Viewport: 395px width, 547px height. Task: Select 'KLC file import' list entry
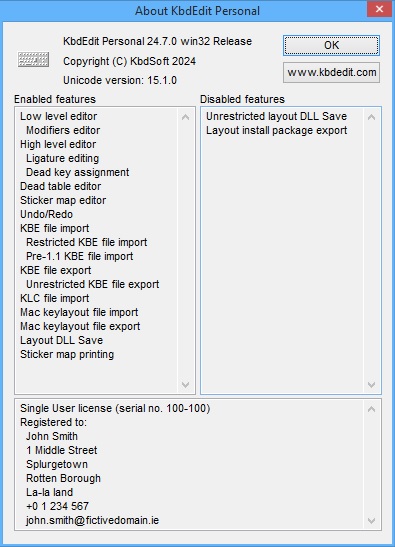tap(54, 298)
